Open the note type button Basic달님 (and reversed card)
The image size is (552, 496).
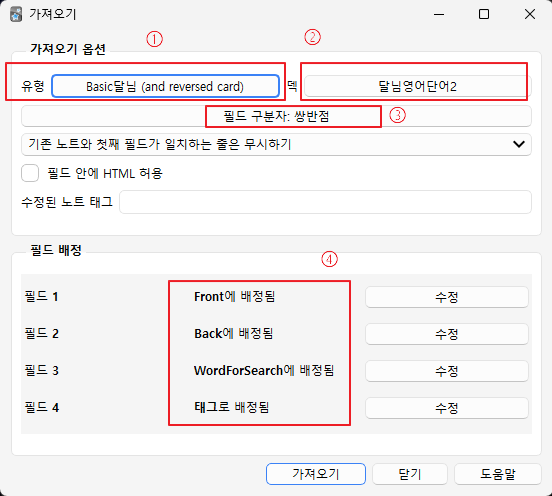coord(165,86)
